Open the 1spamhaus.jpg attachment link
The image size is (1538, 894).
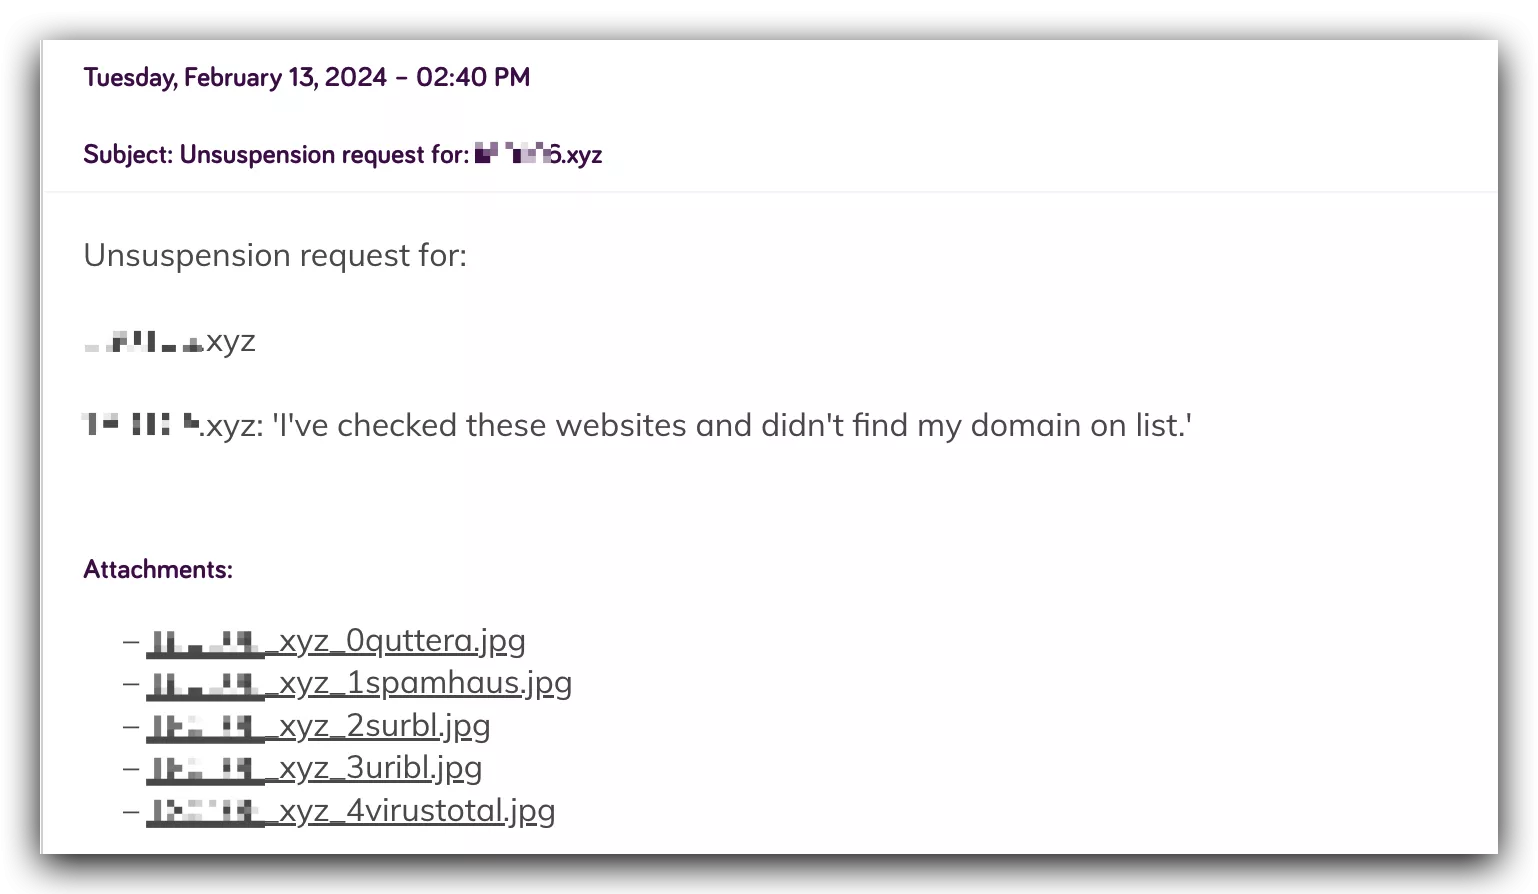click(359, 683)
